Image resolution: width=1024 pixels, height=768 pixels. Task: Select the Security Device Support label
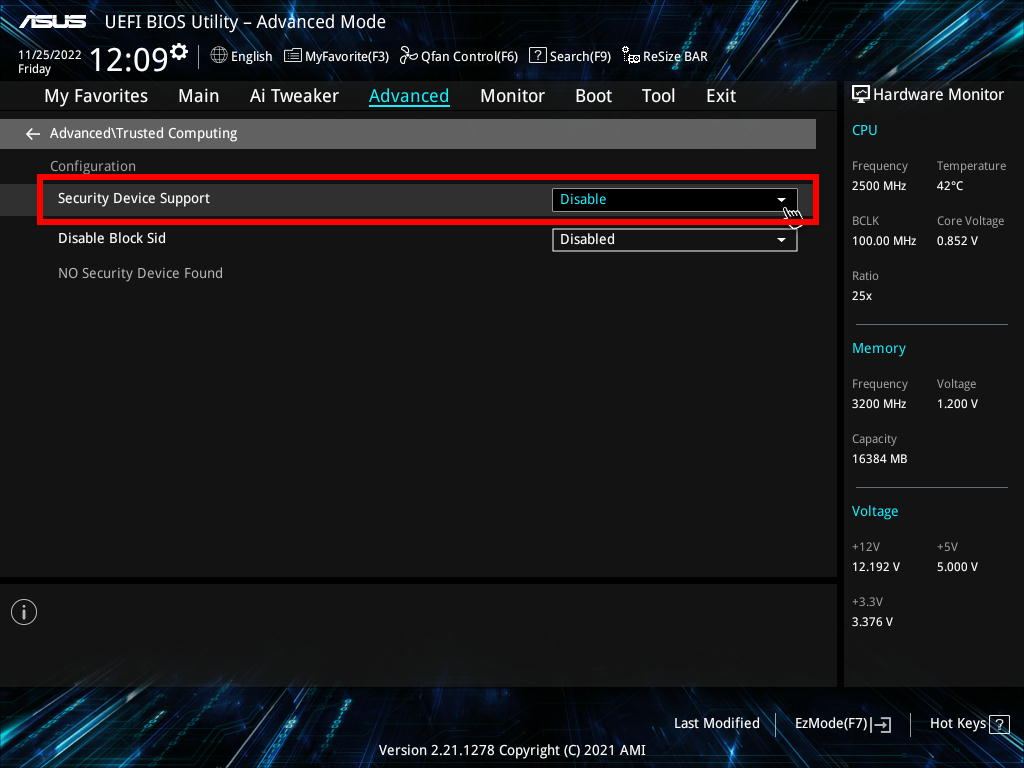pos(134,199)
